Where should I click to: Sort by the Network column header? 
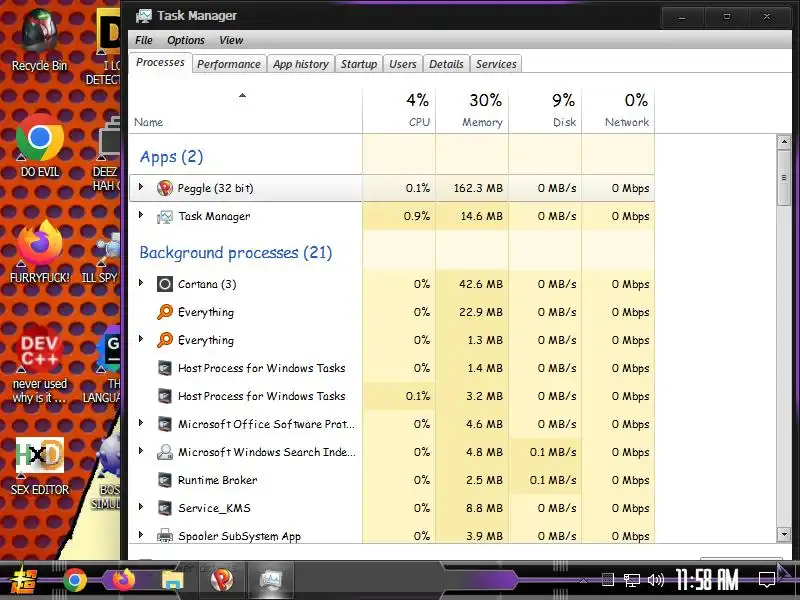click(618, 111)
